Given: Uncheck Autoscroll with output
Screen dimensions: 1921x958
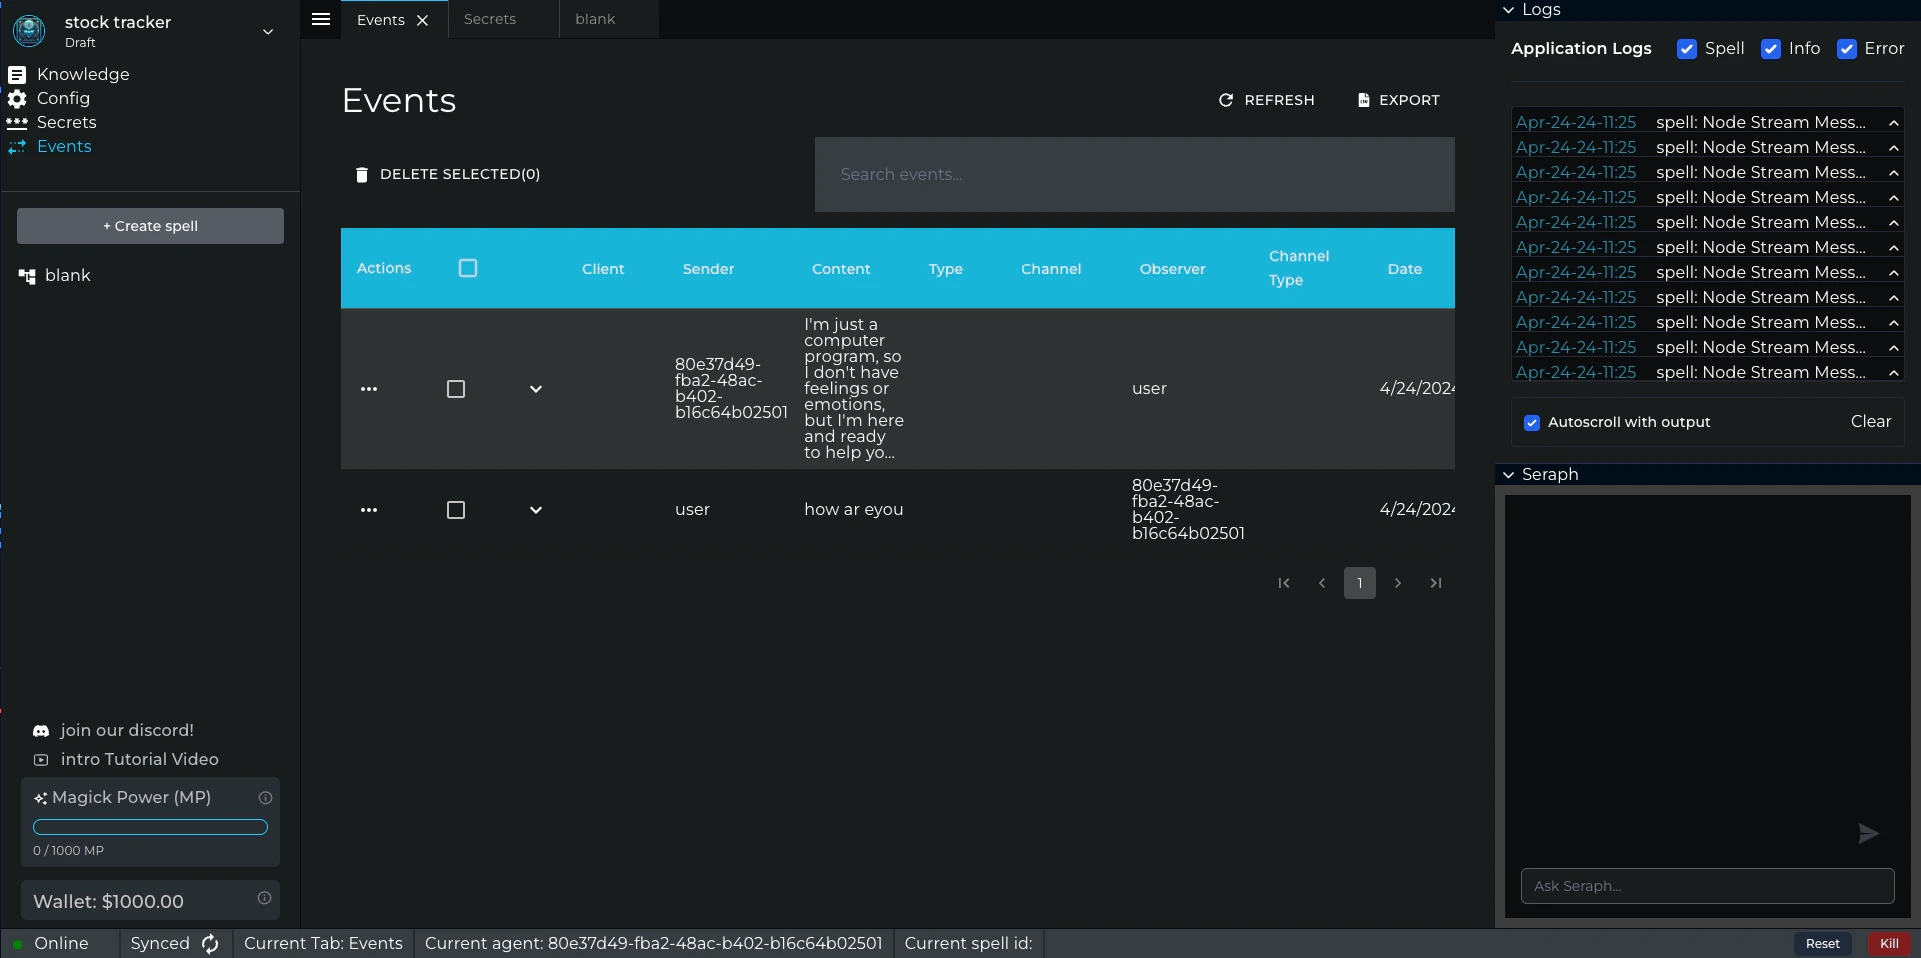Looking at the screenshot, I should pos(1531,423).
